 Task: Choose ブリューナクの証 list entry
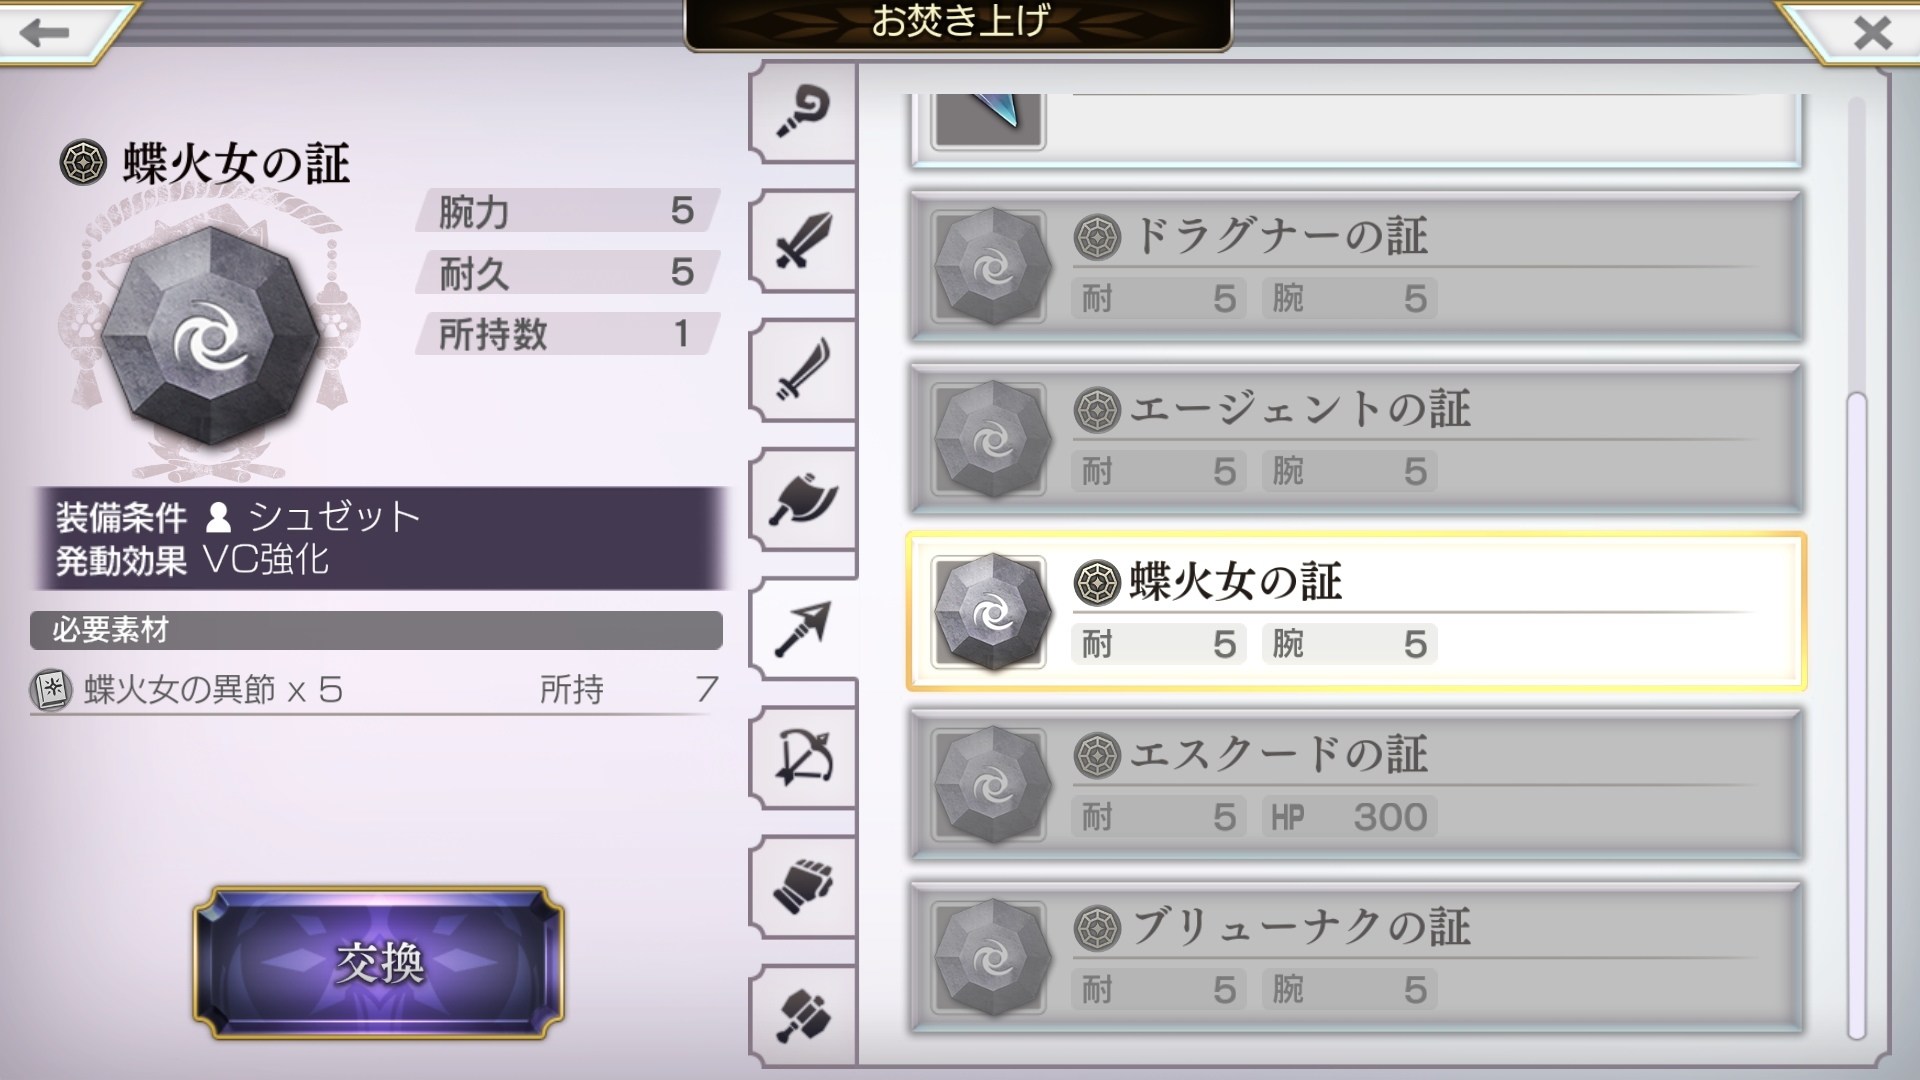[1356, 958]
